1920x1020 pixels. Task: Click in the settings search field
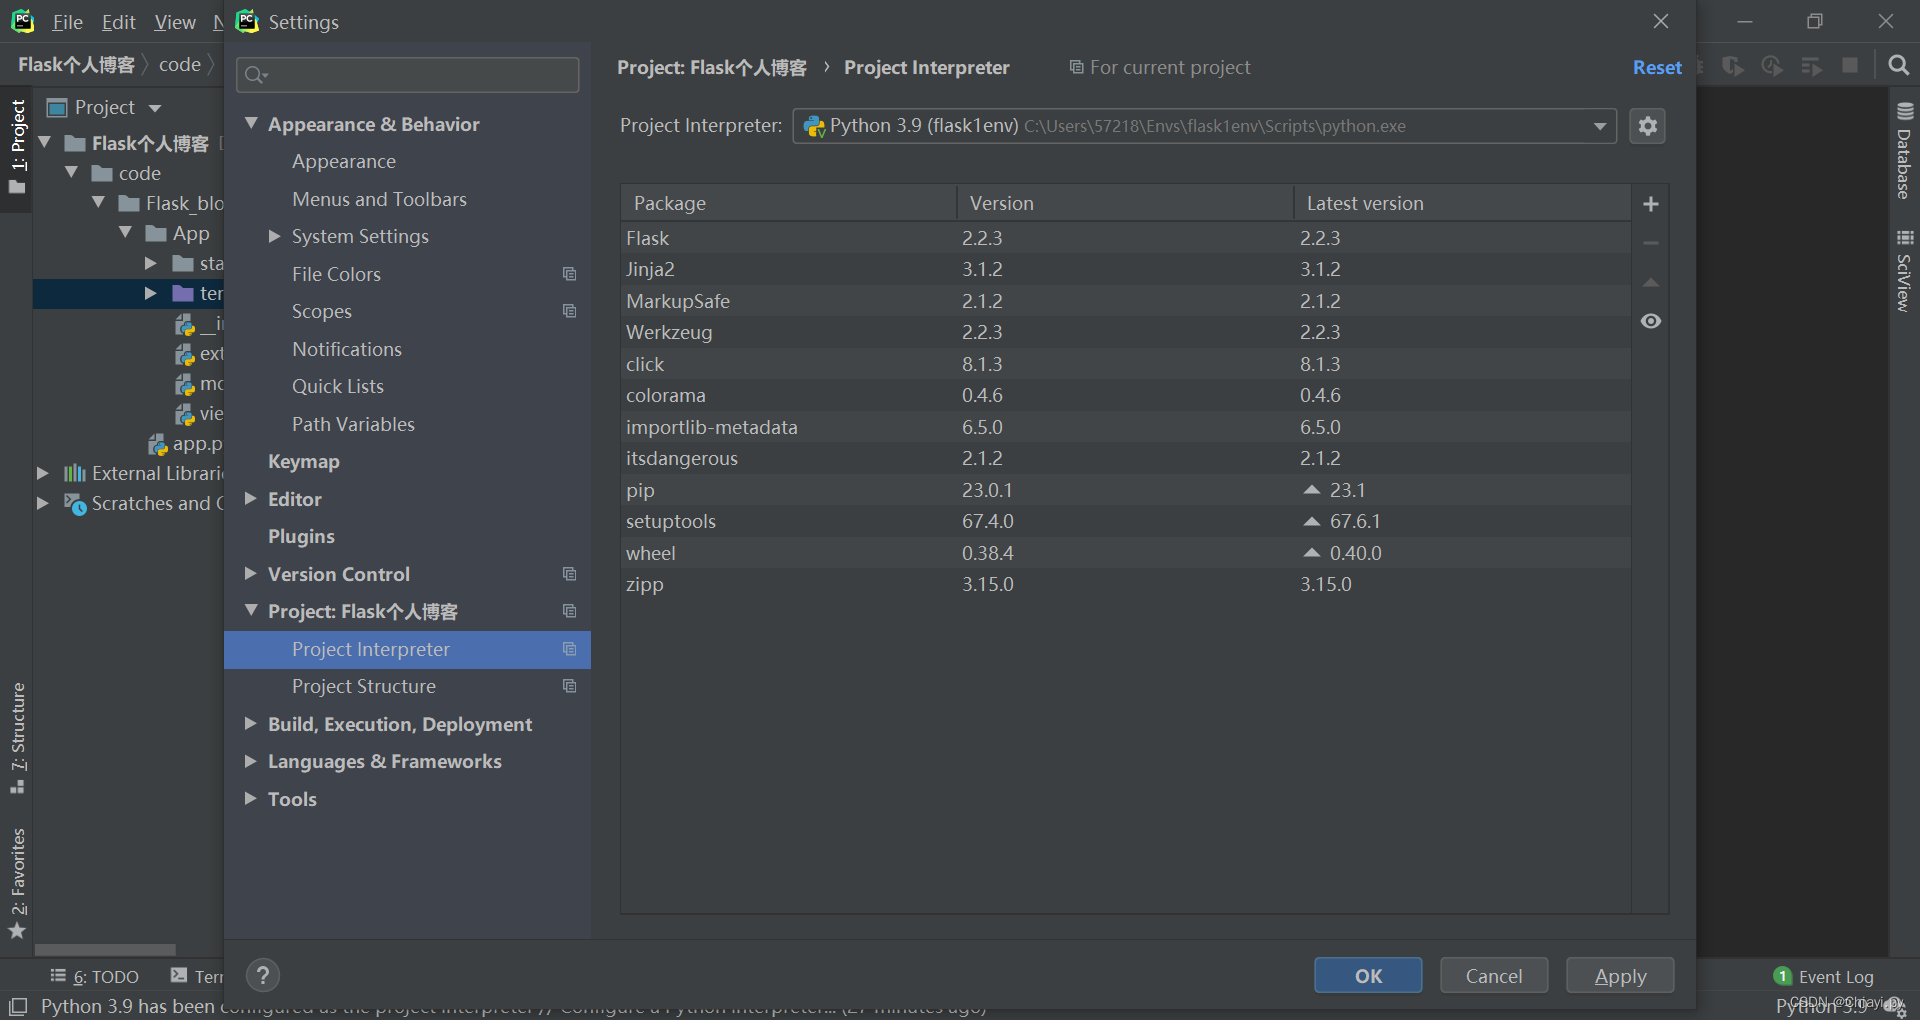[407, 75]
